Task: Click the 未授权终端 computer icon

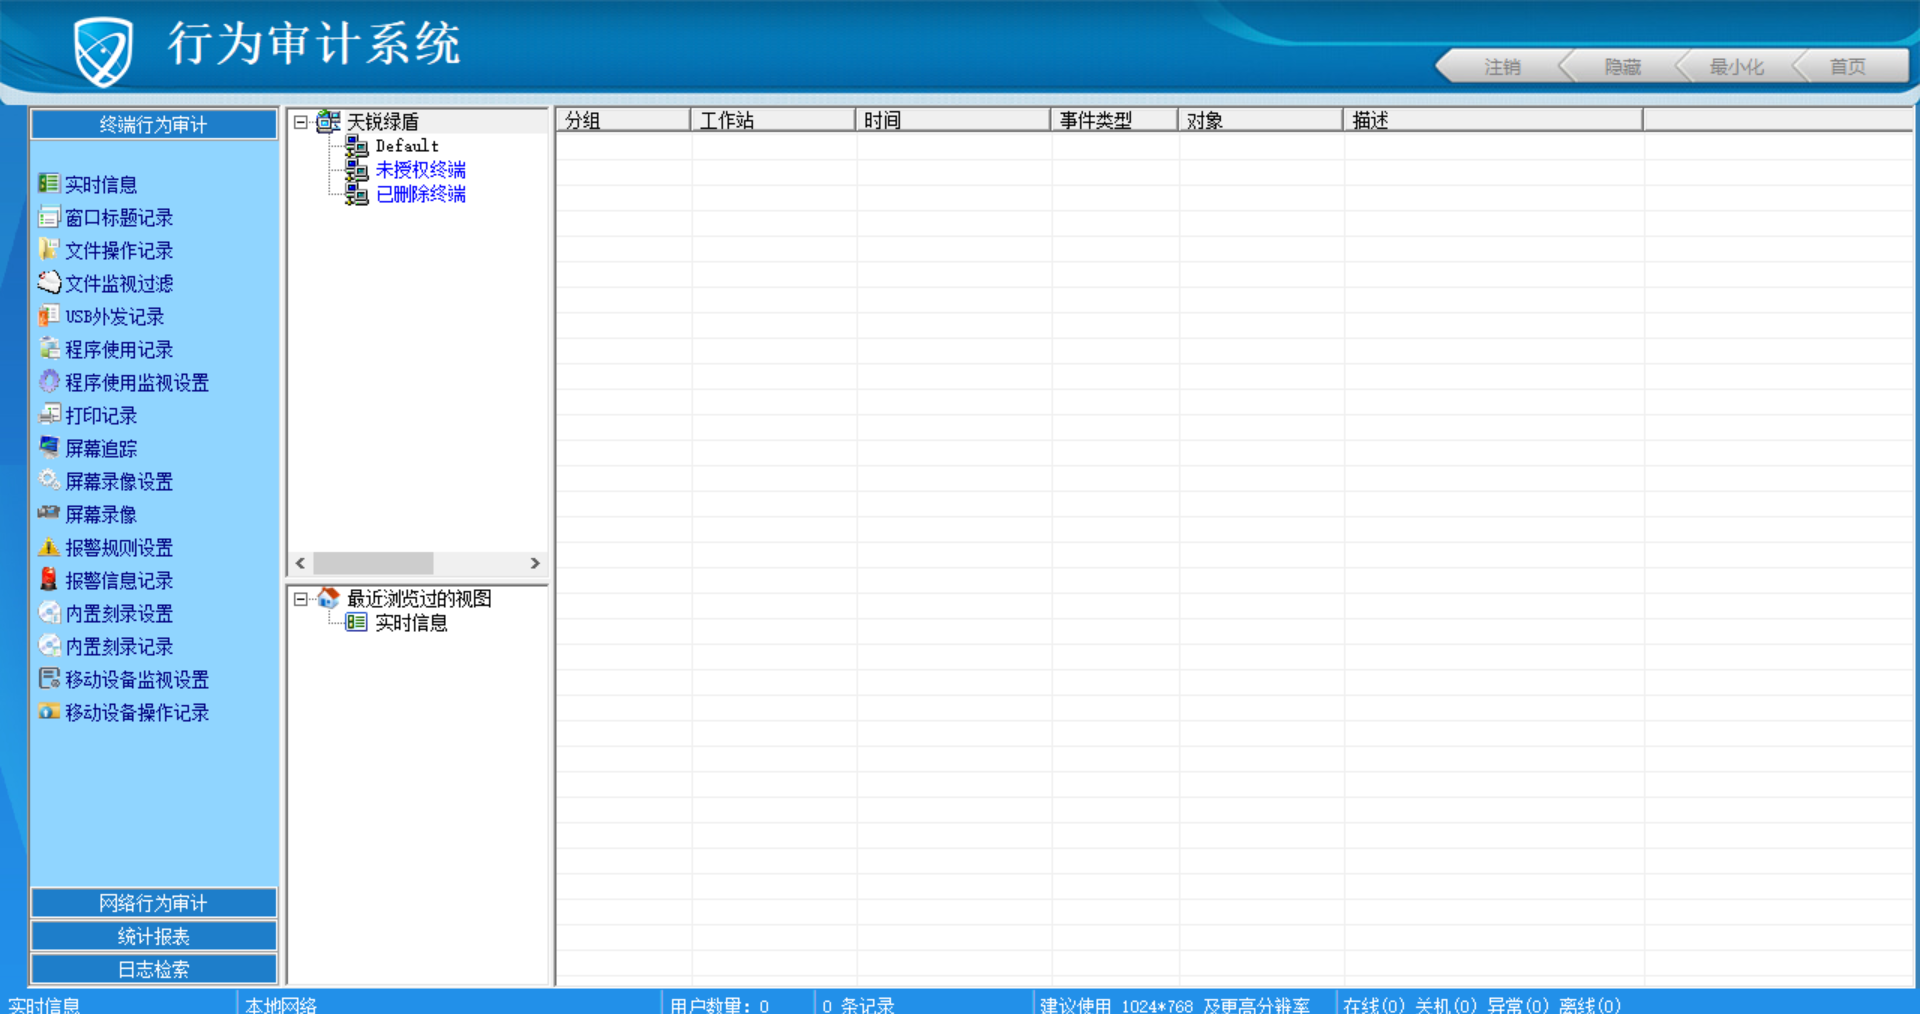Action: (357, 170)
